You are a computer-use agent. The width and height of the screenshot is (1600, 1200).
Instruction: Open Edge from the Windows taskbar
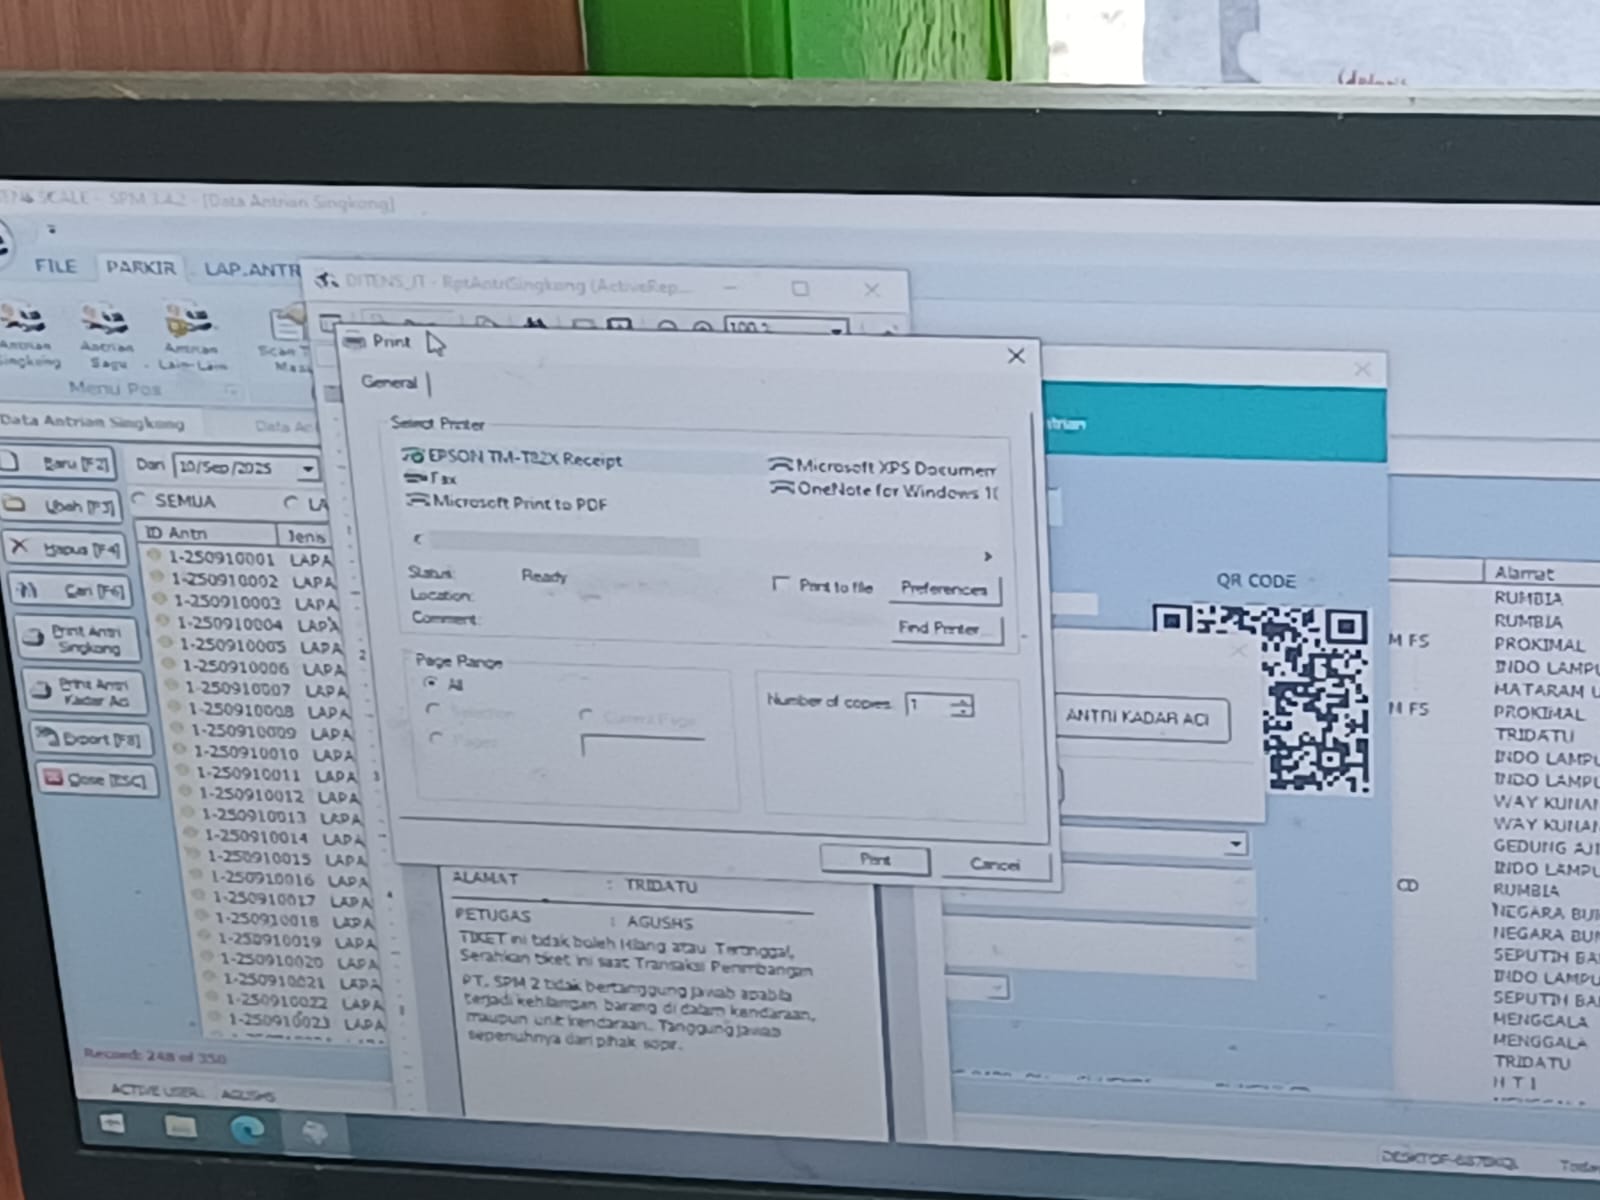245,1131
